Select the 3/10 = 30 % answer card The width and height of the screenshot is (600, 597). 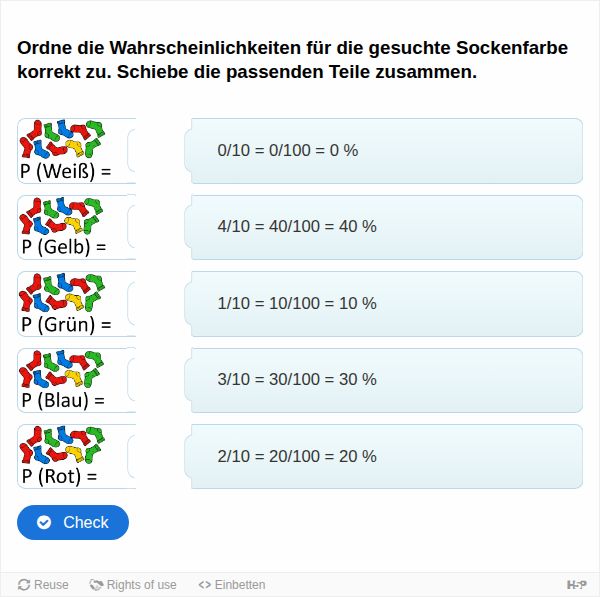click(383, 380)
